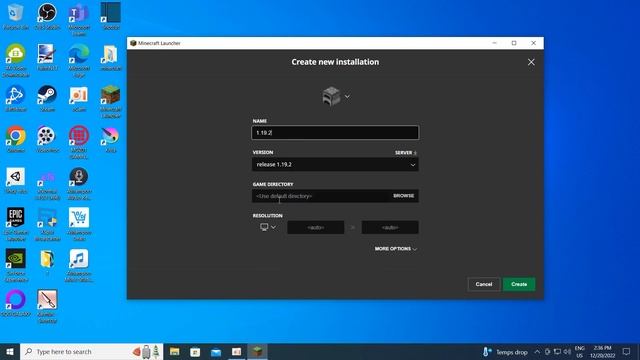Click Minecraft Launcher taskbar button
Screen dimensions: 640x360
[257, 351]
